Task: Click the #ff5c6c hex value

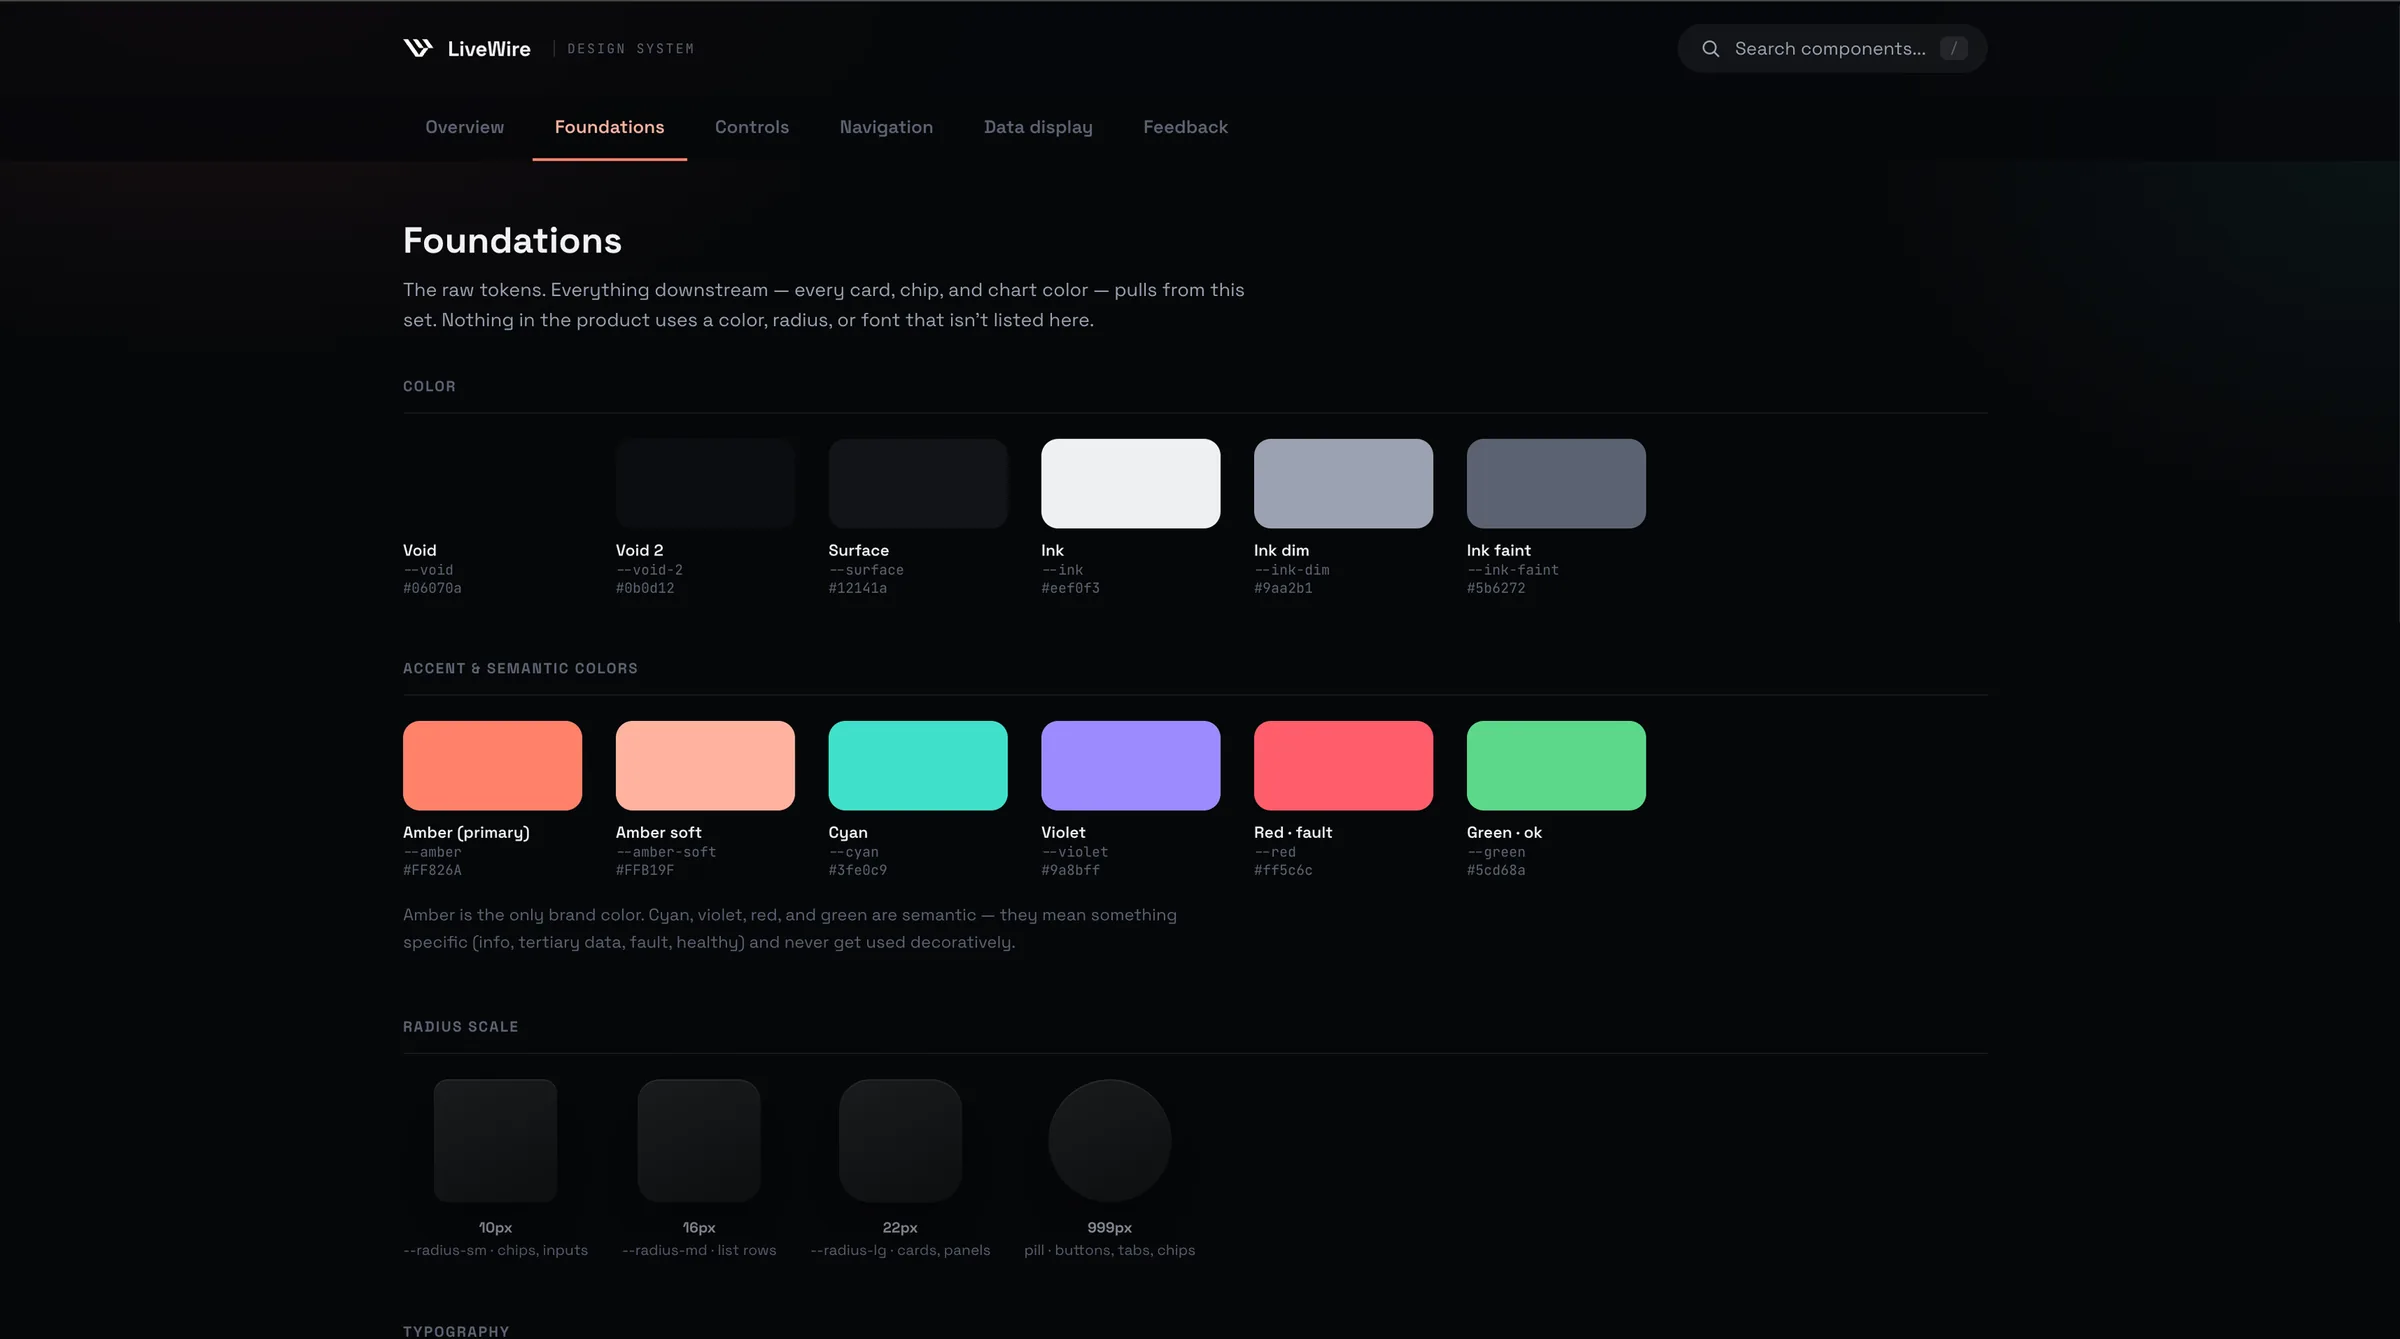Action: [x=1283, y=870]
